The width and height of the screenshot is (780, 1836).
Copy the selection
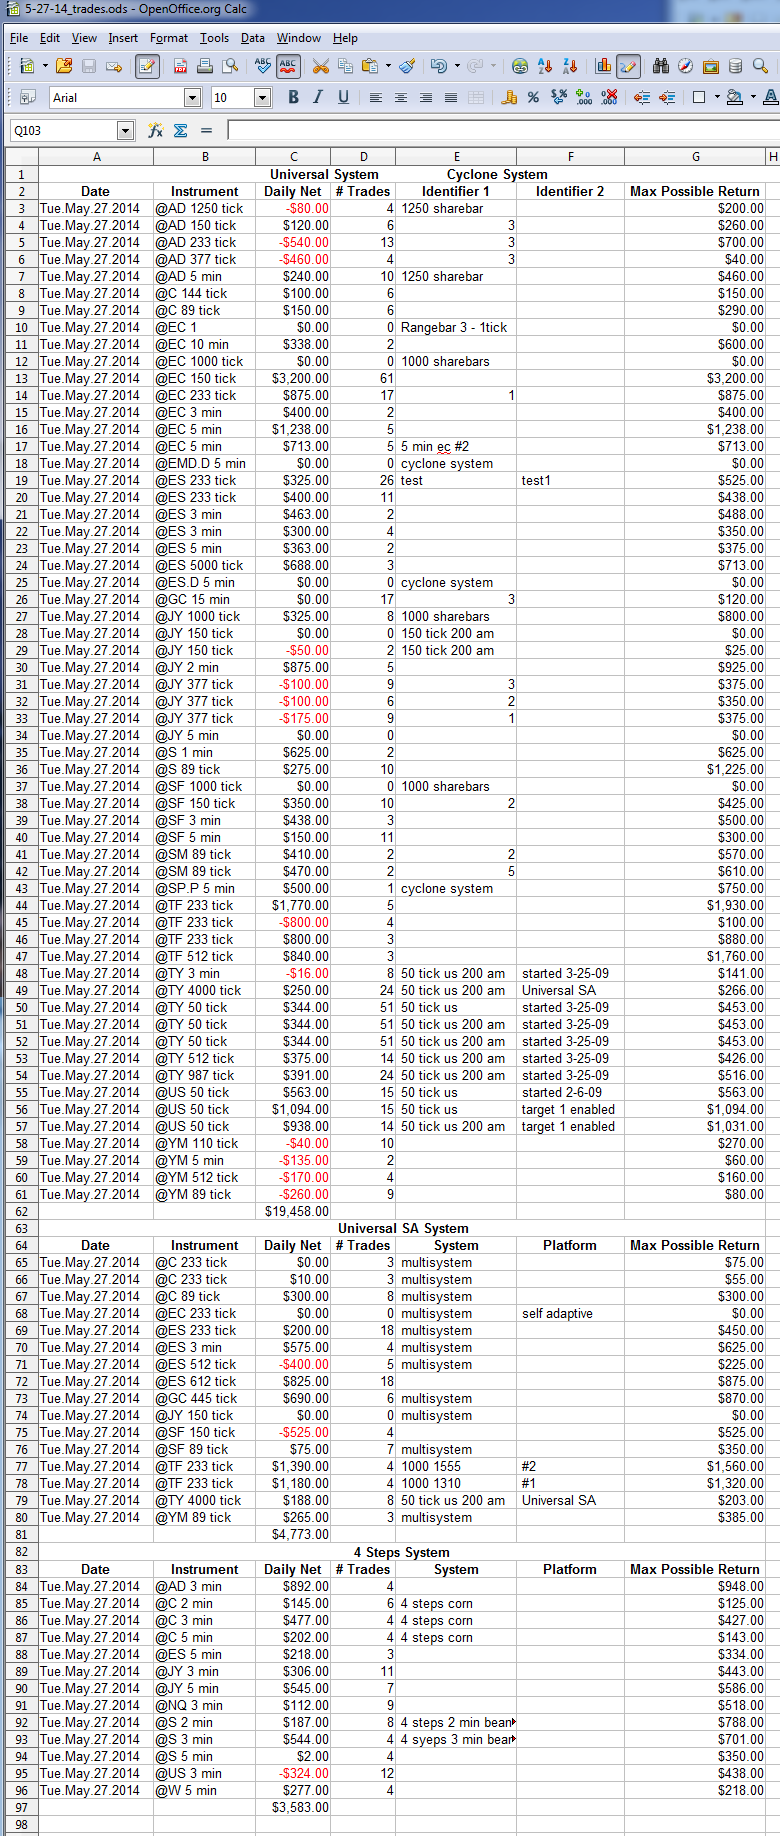[346, 66]
